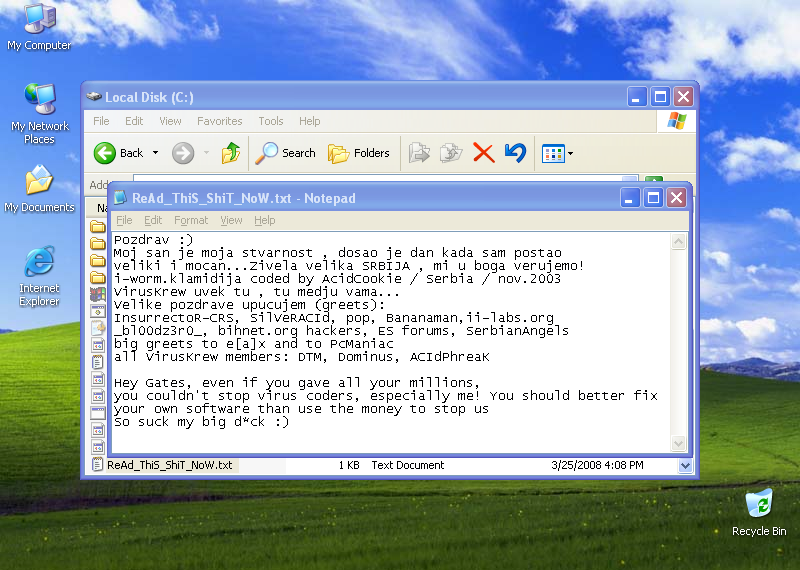
Task: Open Help menu in Local Disk window
Action: [309, 121]
